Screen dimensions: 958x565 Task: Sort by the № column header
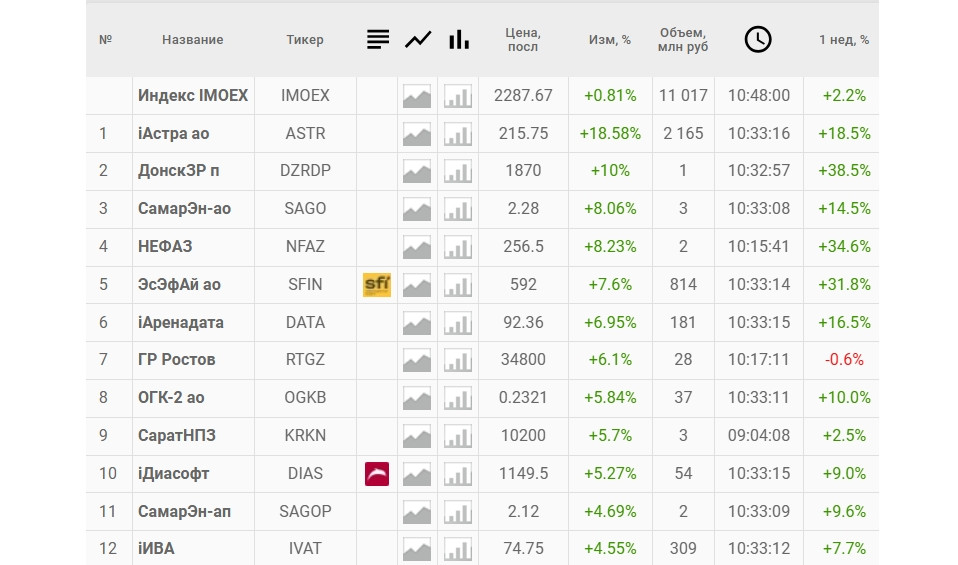(x=105, y=40)
